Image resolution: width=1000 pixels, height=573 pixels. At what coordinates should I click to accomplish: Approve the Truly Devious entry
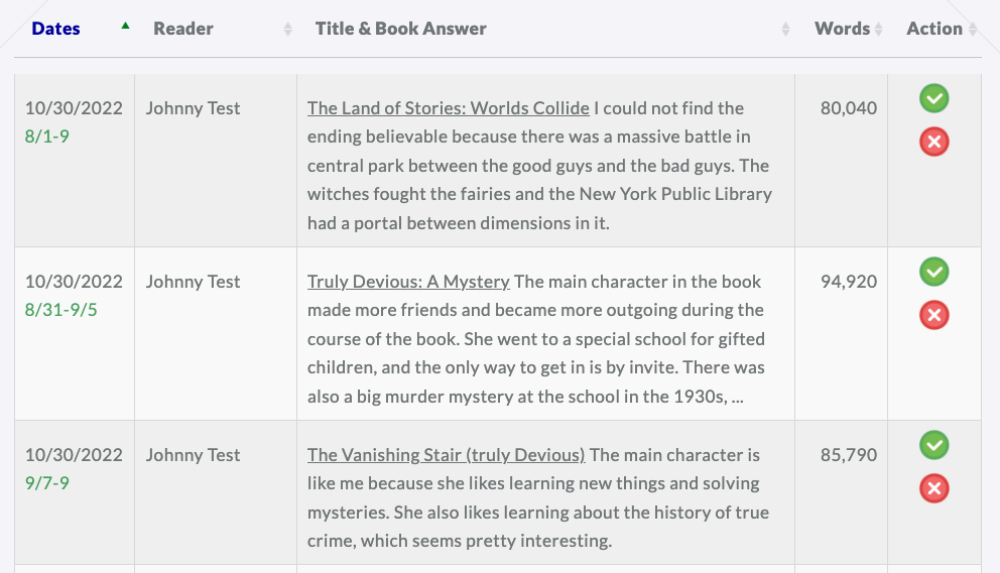coord(934,272)
